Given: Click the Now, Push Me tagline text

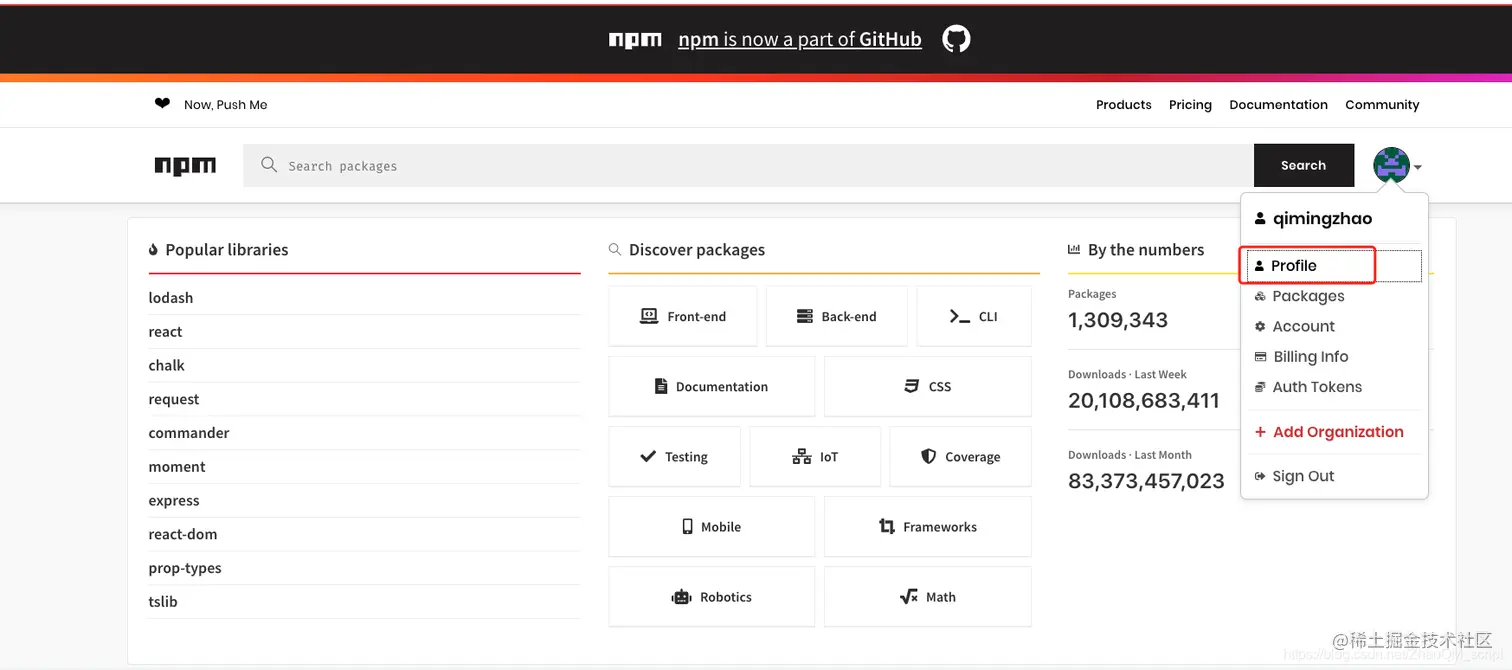Looking at the screenshot, I should coord(226,104).
